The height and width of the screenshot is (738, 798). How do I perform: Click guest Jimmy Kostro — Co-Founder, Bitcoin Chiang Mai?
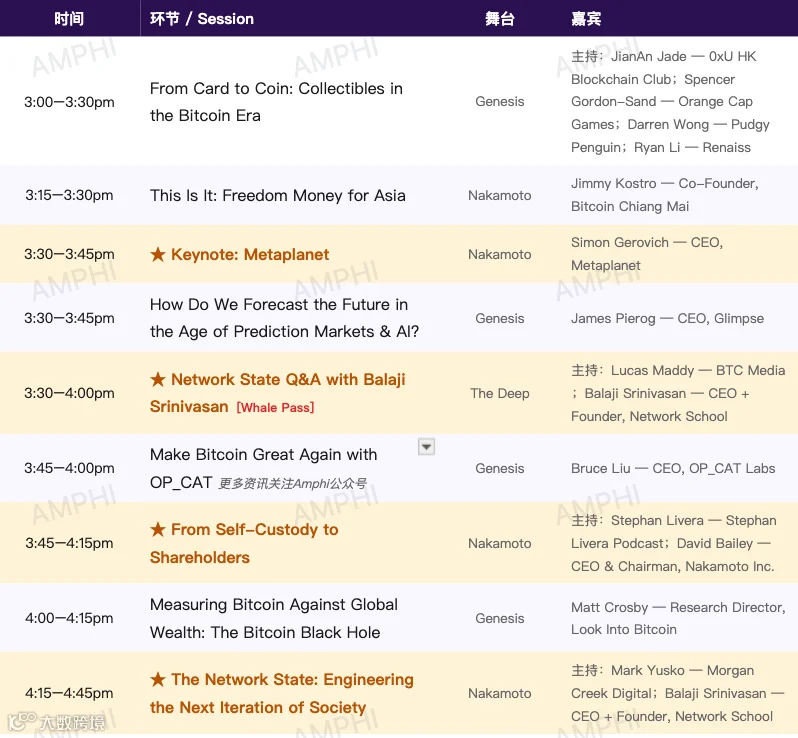coord(665,195)
